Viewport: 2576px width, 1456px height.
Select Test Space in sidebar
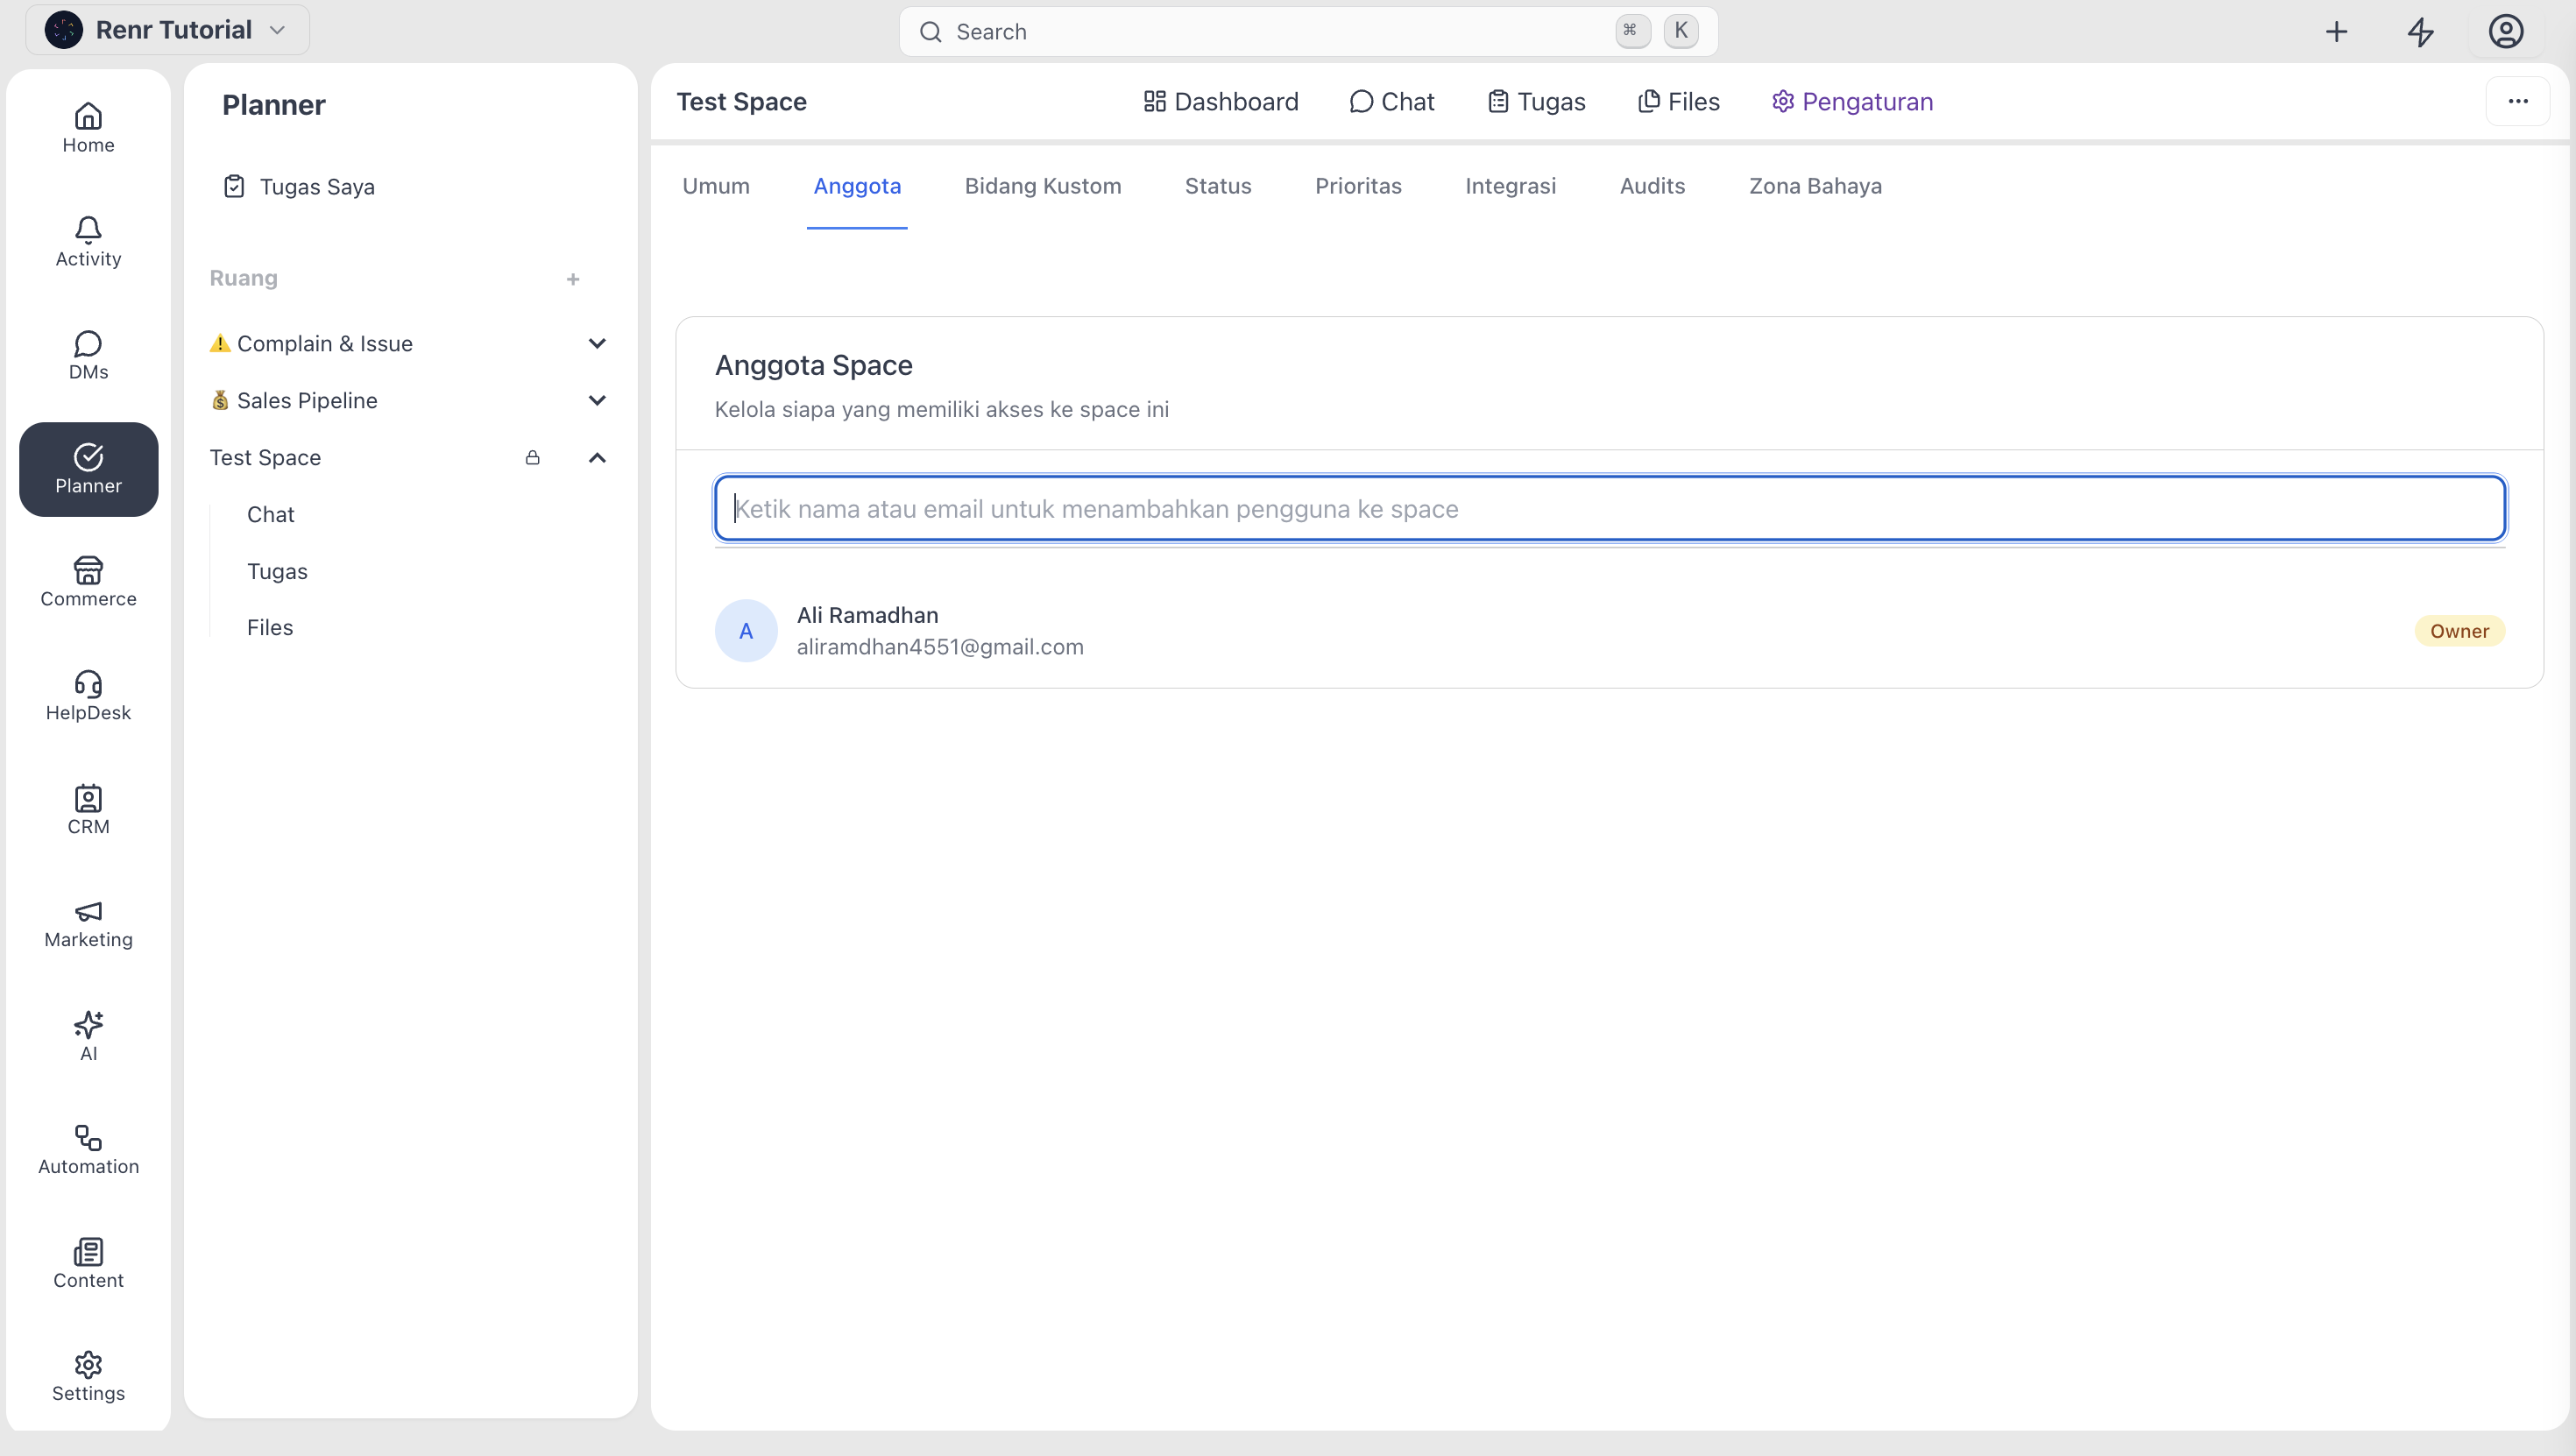coord(265,458)
